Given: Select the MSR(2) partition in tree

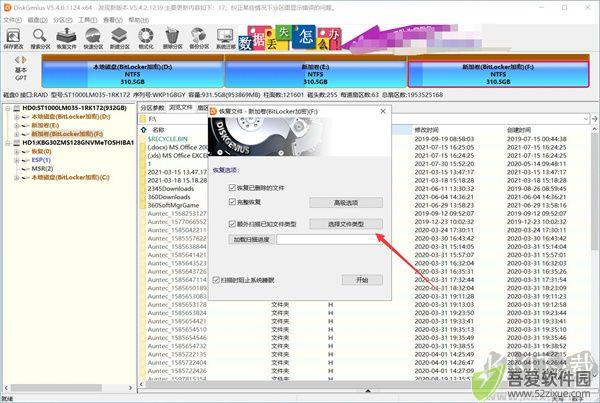Looking at the screenshot, I should (x=42, y=169).
